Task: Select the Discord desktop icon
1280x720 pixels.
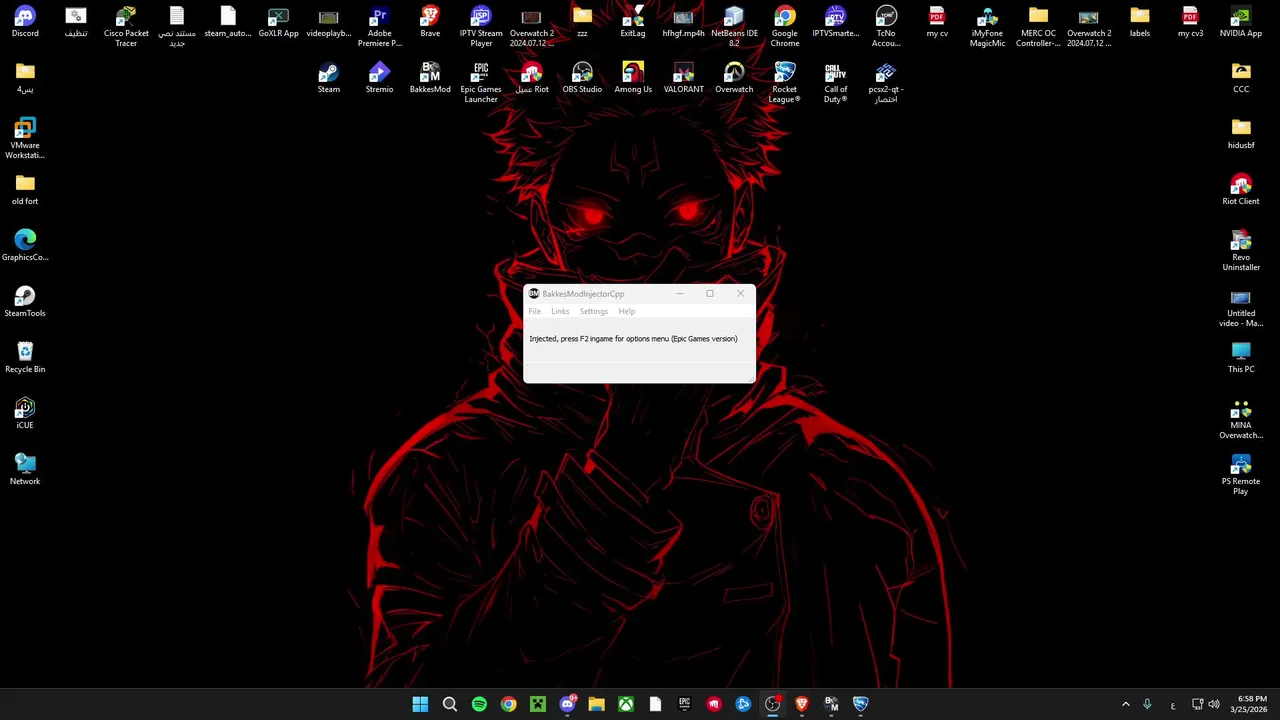Action: click(25, 22)
